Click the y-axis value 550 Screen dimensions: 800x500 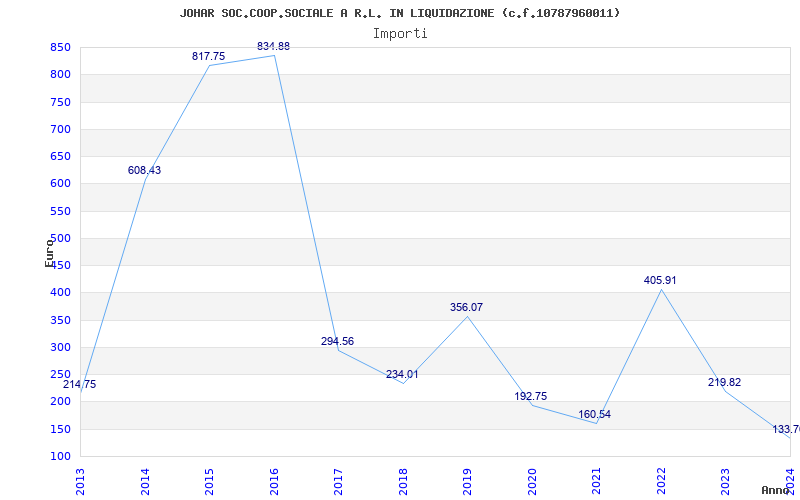(x=60, y=211)
